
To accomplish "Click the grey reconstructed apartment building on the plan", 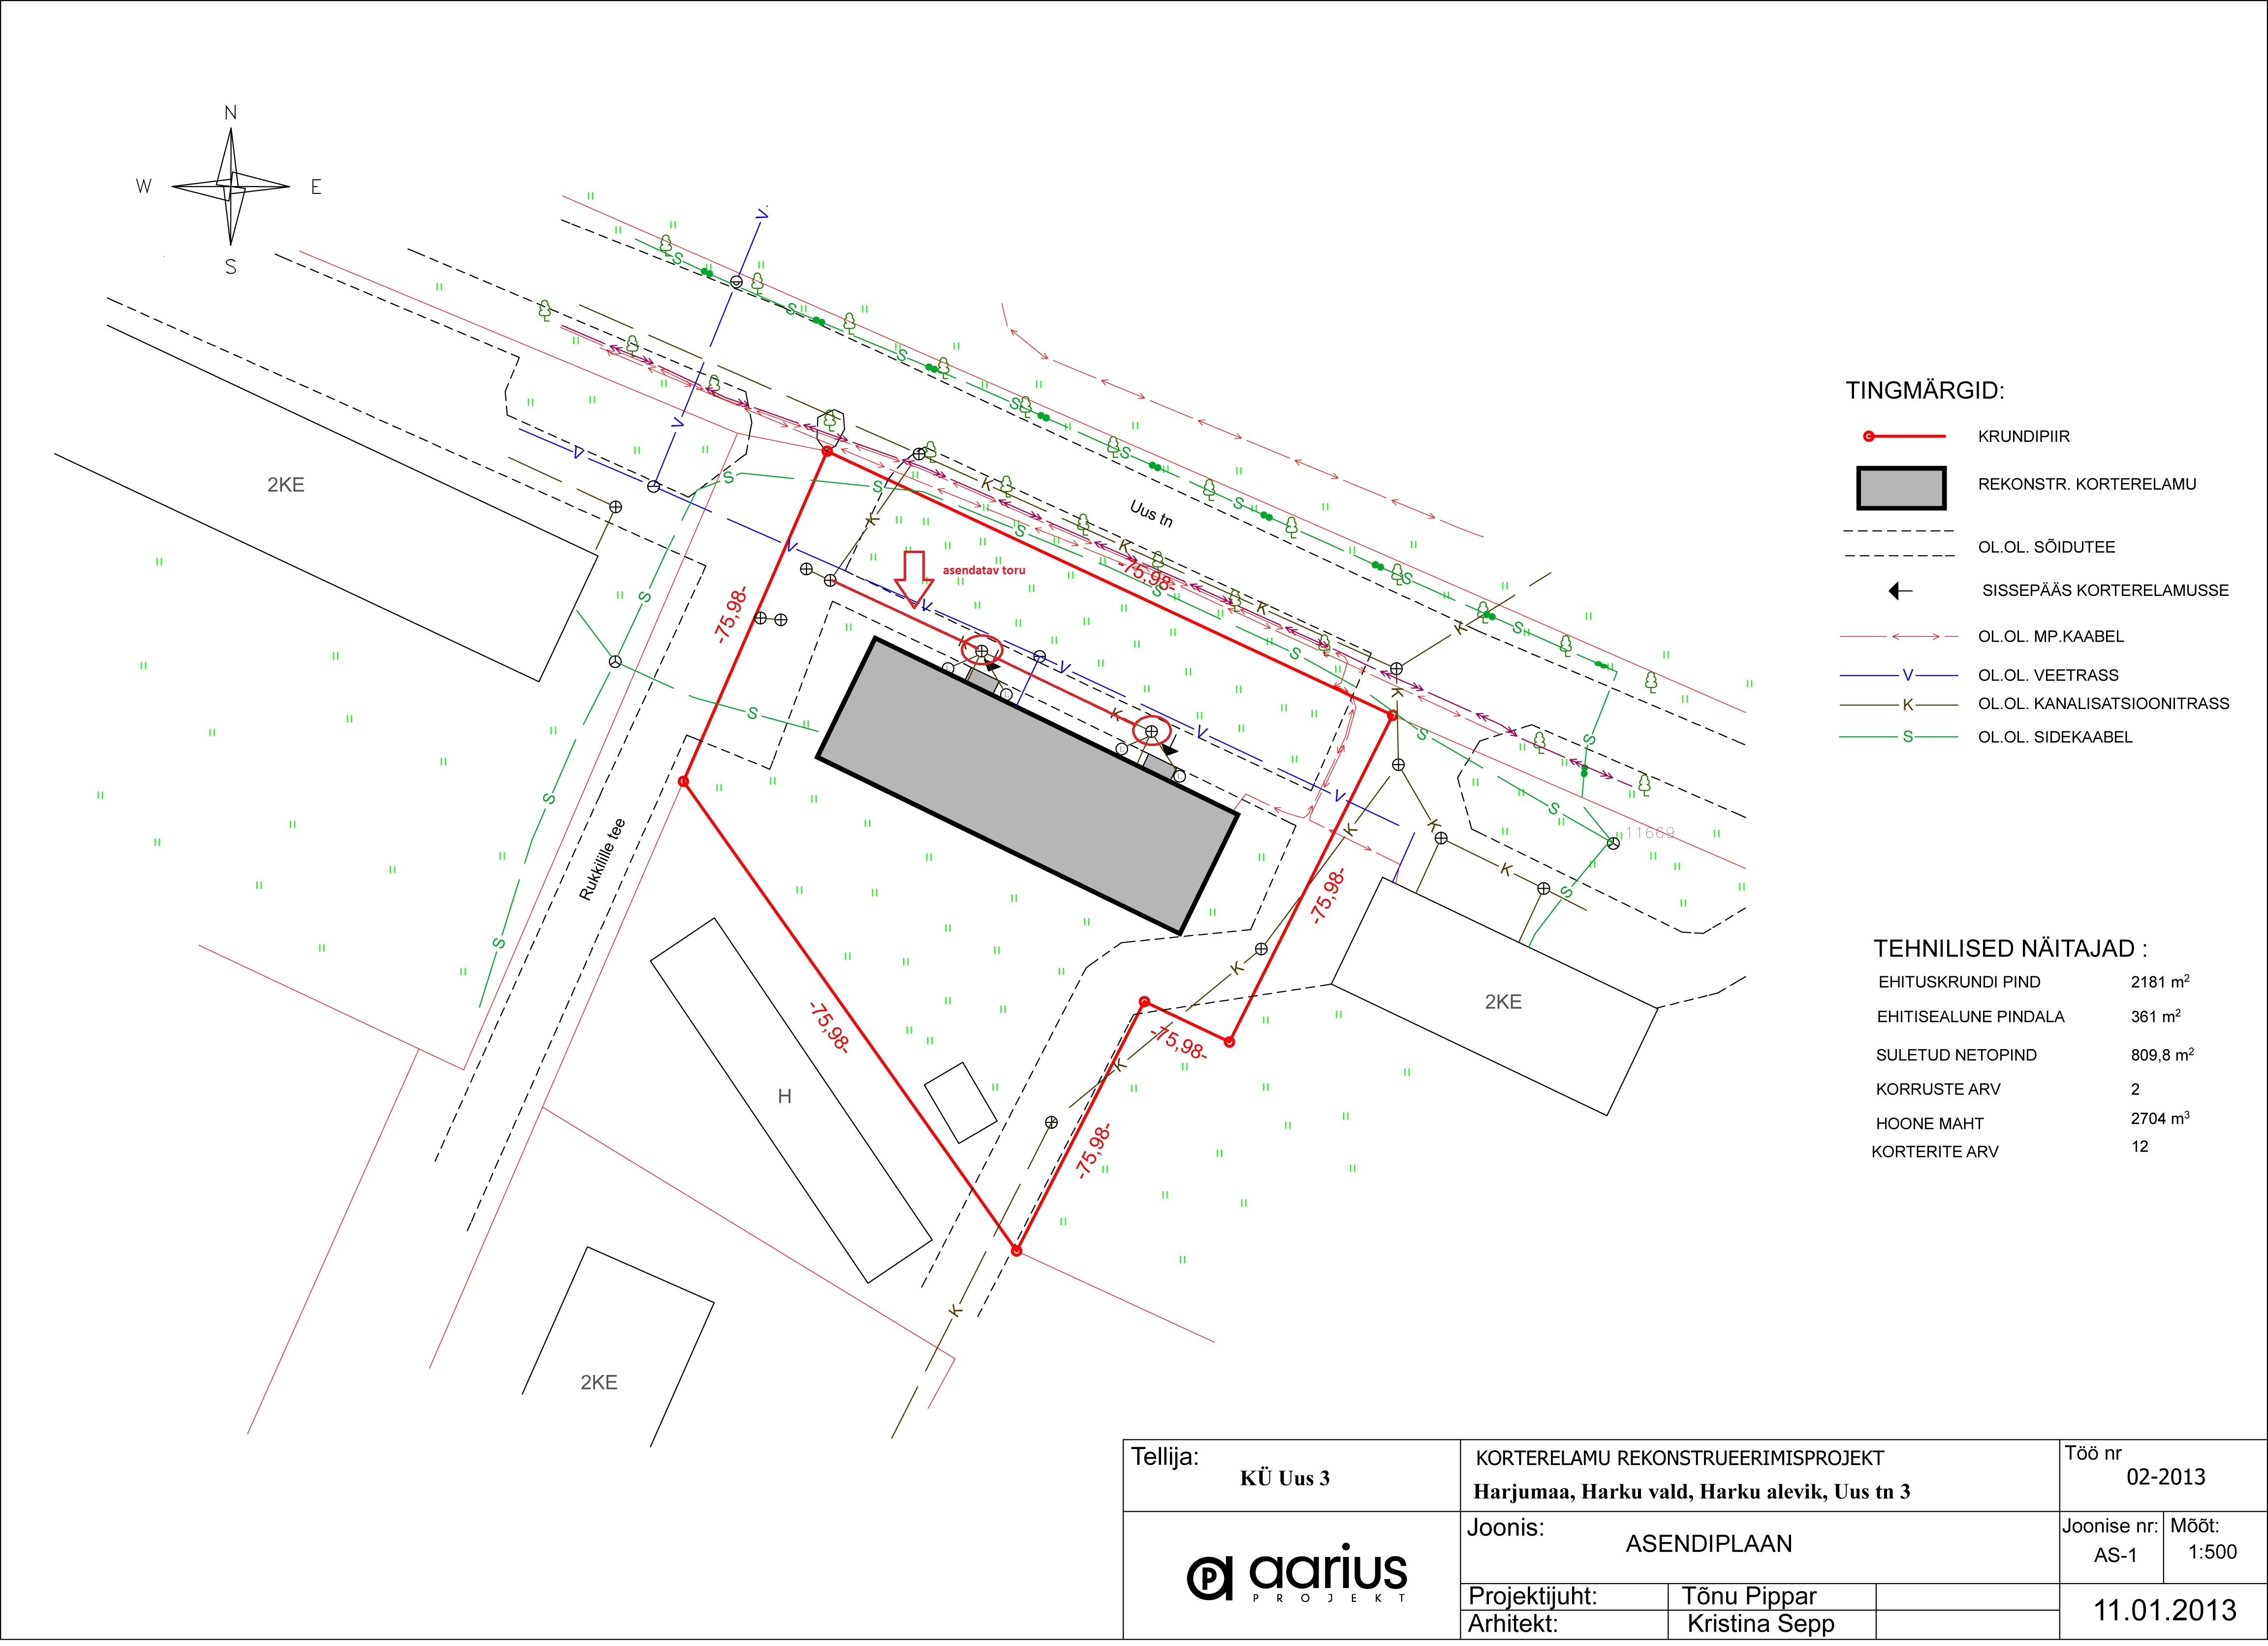I will pyautogui.click(x=1027, y=785).
